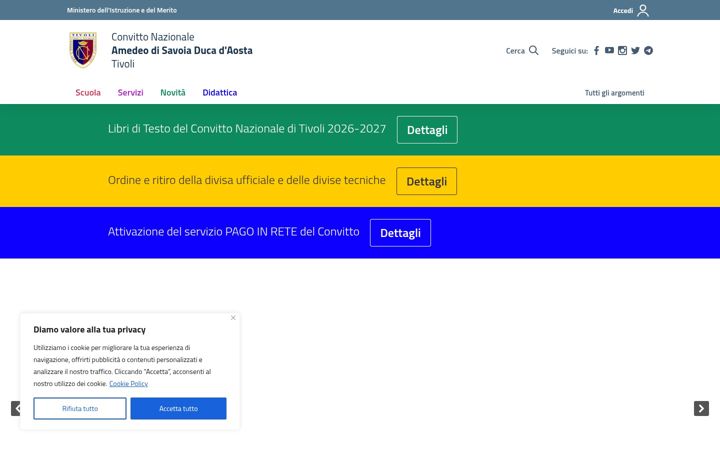Viewport: 720px width, 450px height.
Task: Open the Cookie Policy link
Action: tap(129, 384)
